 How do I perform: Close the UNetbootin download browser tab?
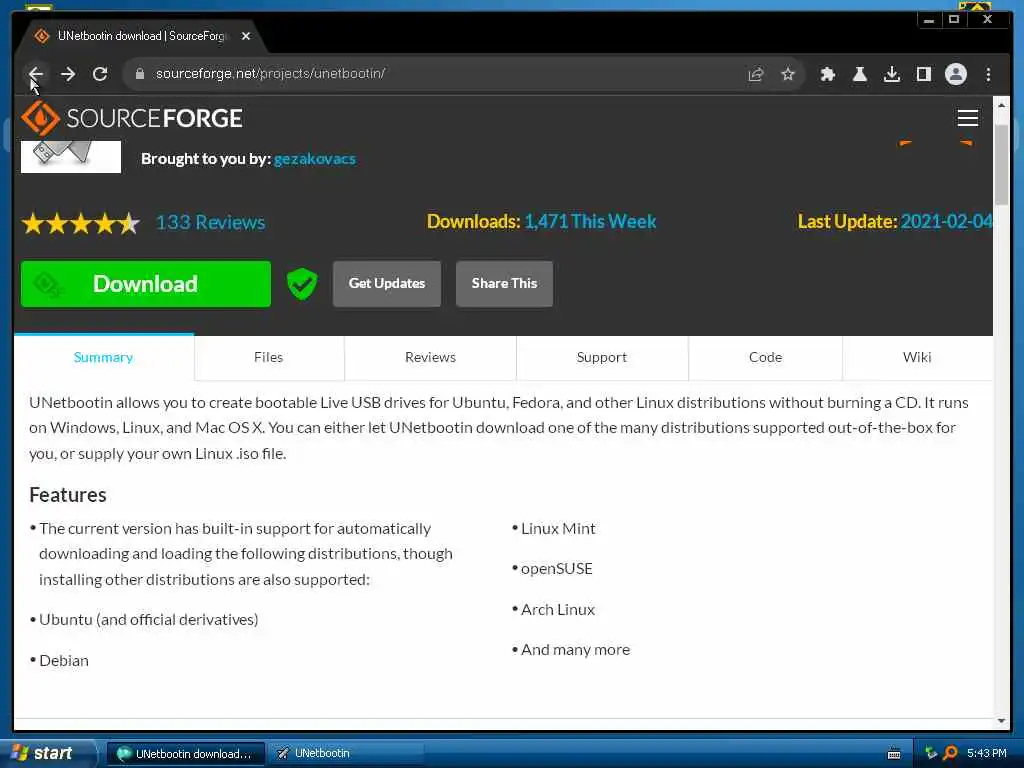(246, 36)
